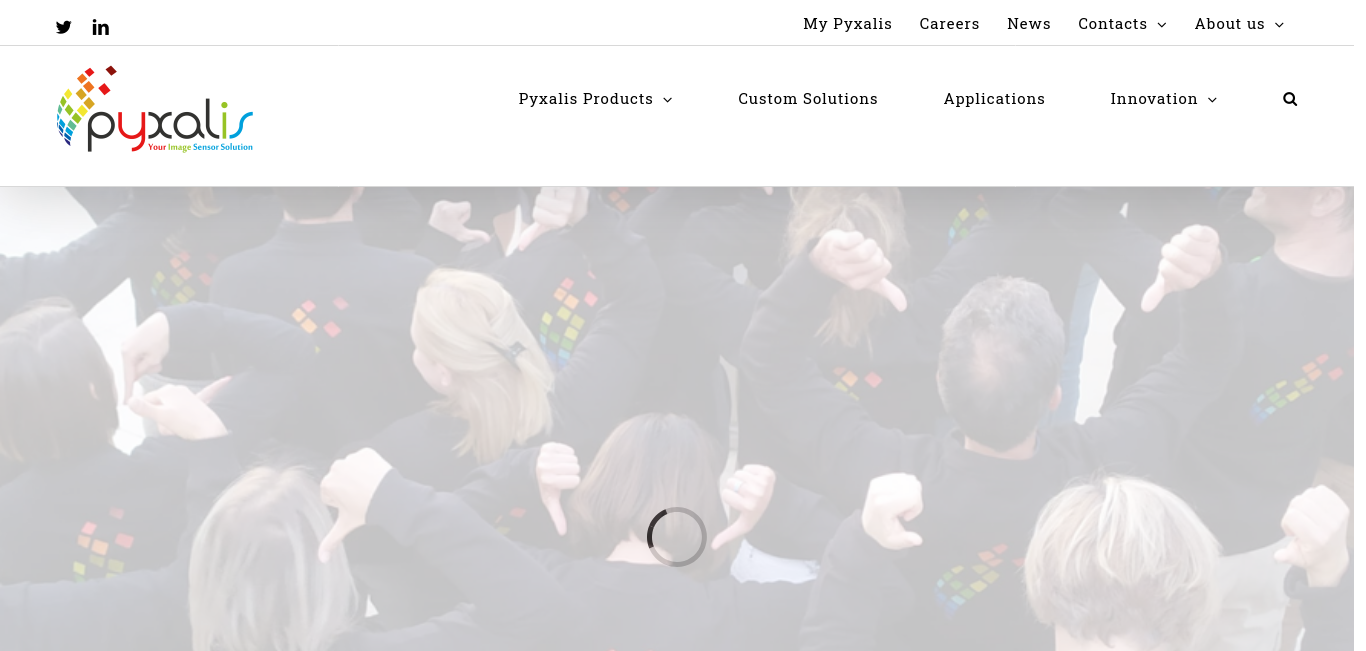Open the Applications page
Image resolution: width=1366 pixels, height=651 pixels.
(x=994, y=99)
